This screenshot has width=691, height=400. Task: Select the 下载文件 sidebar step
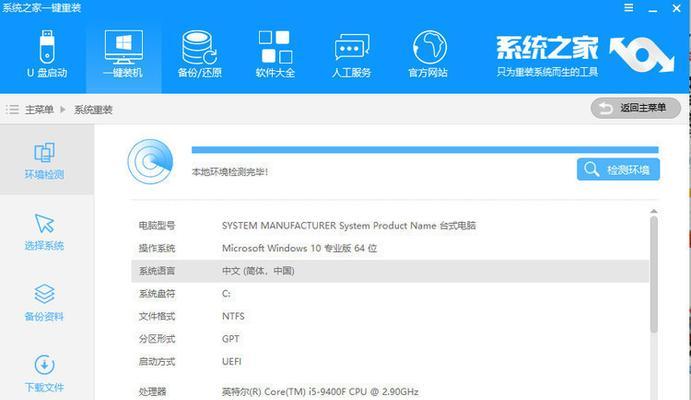[45, 374]
